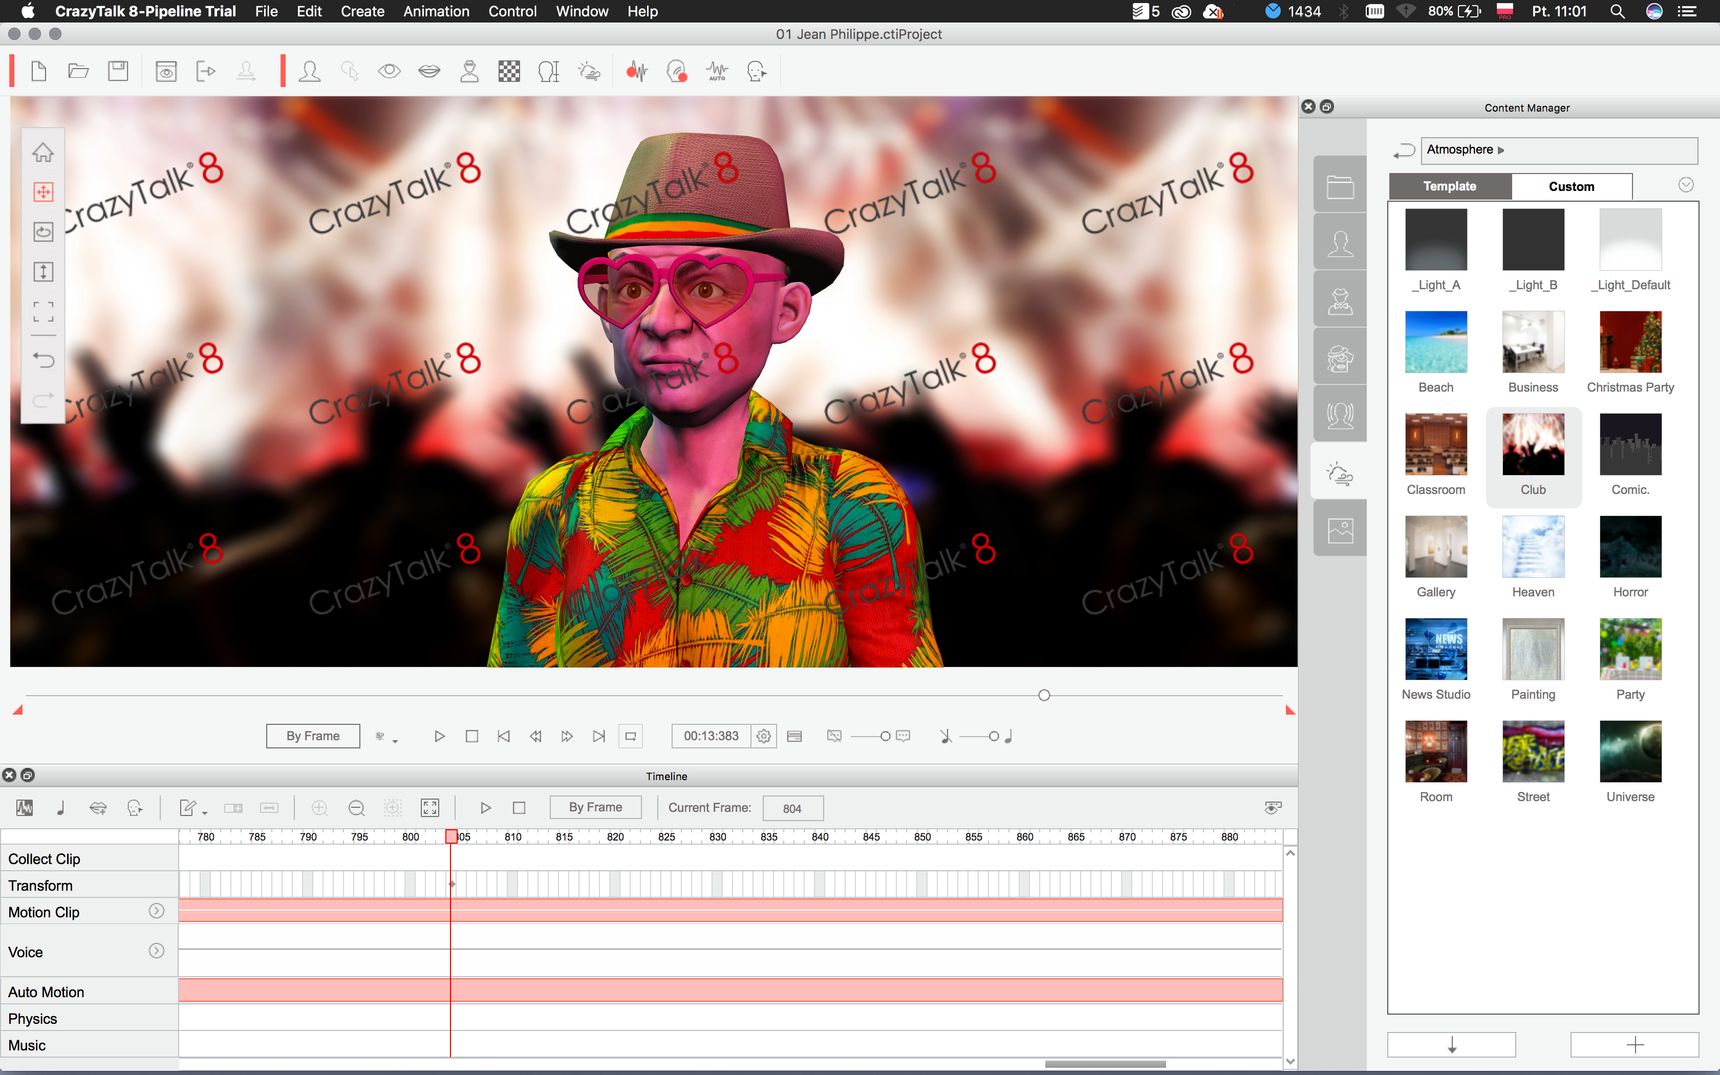The height and width of the screenshot is (1075, 1720).
Task: Select the rotate camera tool
Action: point(43,232)
